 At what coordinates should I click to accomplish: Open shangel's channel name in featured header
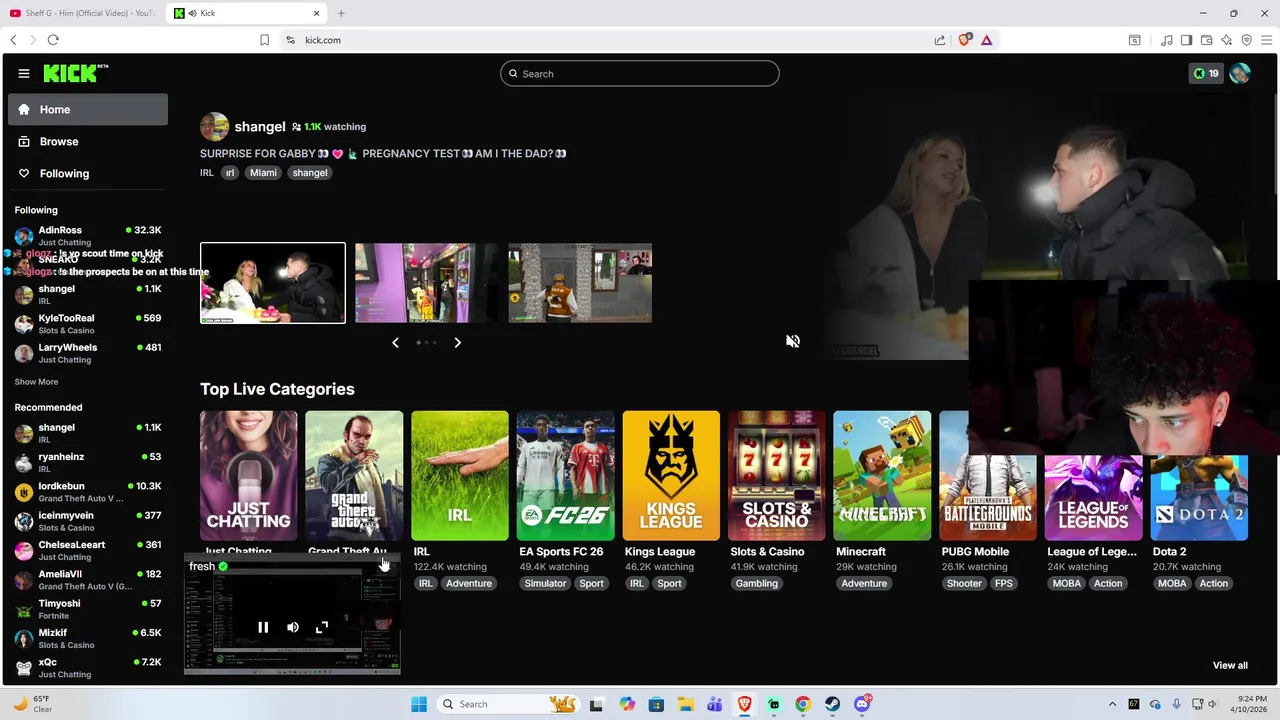pos(260,127)
